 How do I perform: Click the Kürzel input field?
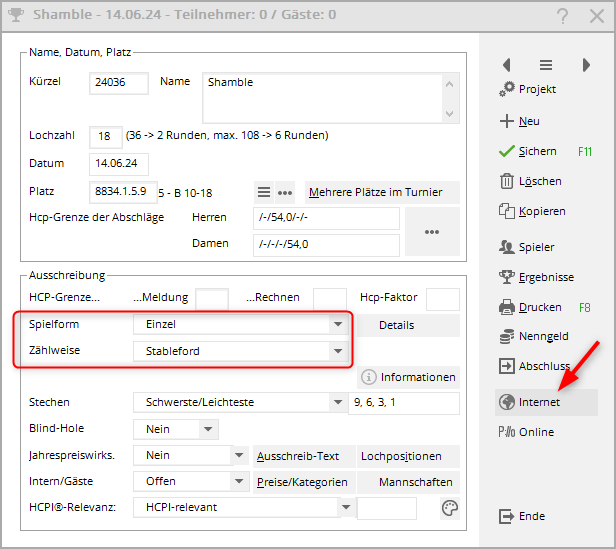tap(119, 83)
